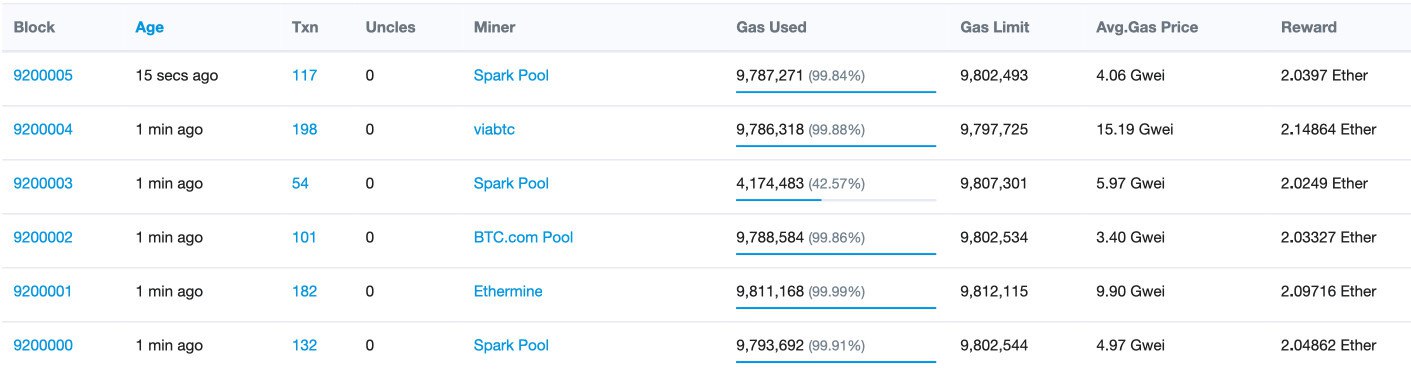This screenshot has height=375, width=1411.
Task: Select the Miner column header
Action: 495,27
